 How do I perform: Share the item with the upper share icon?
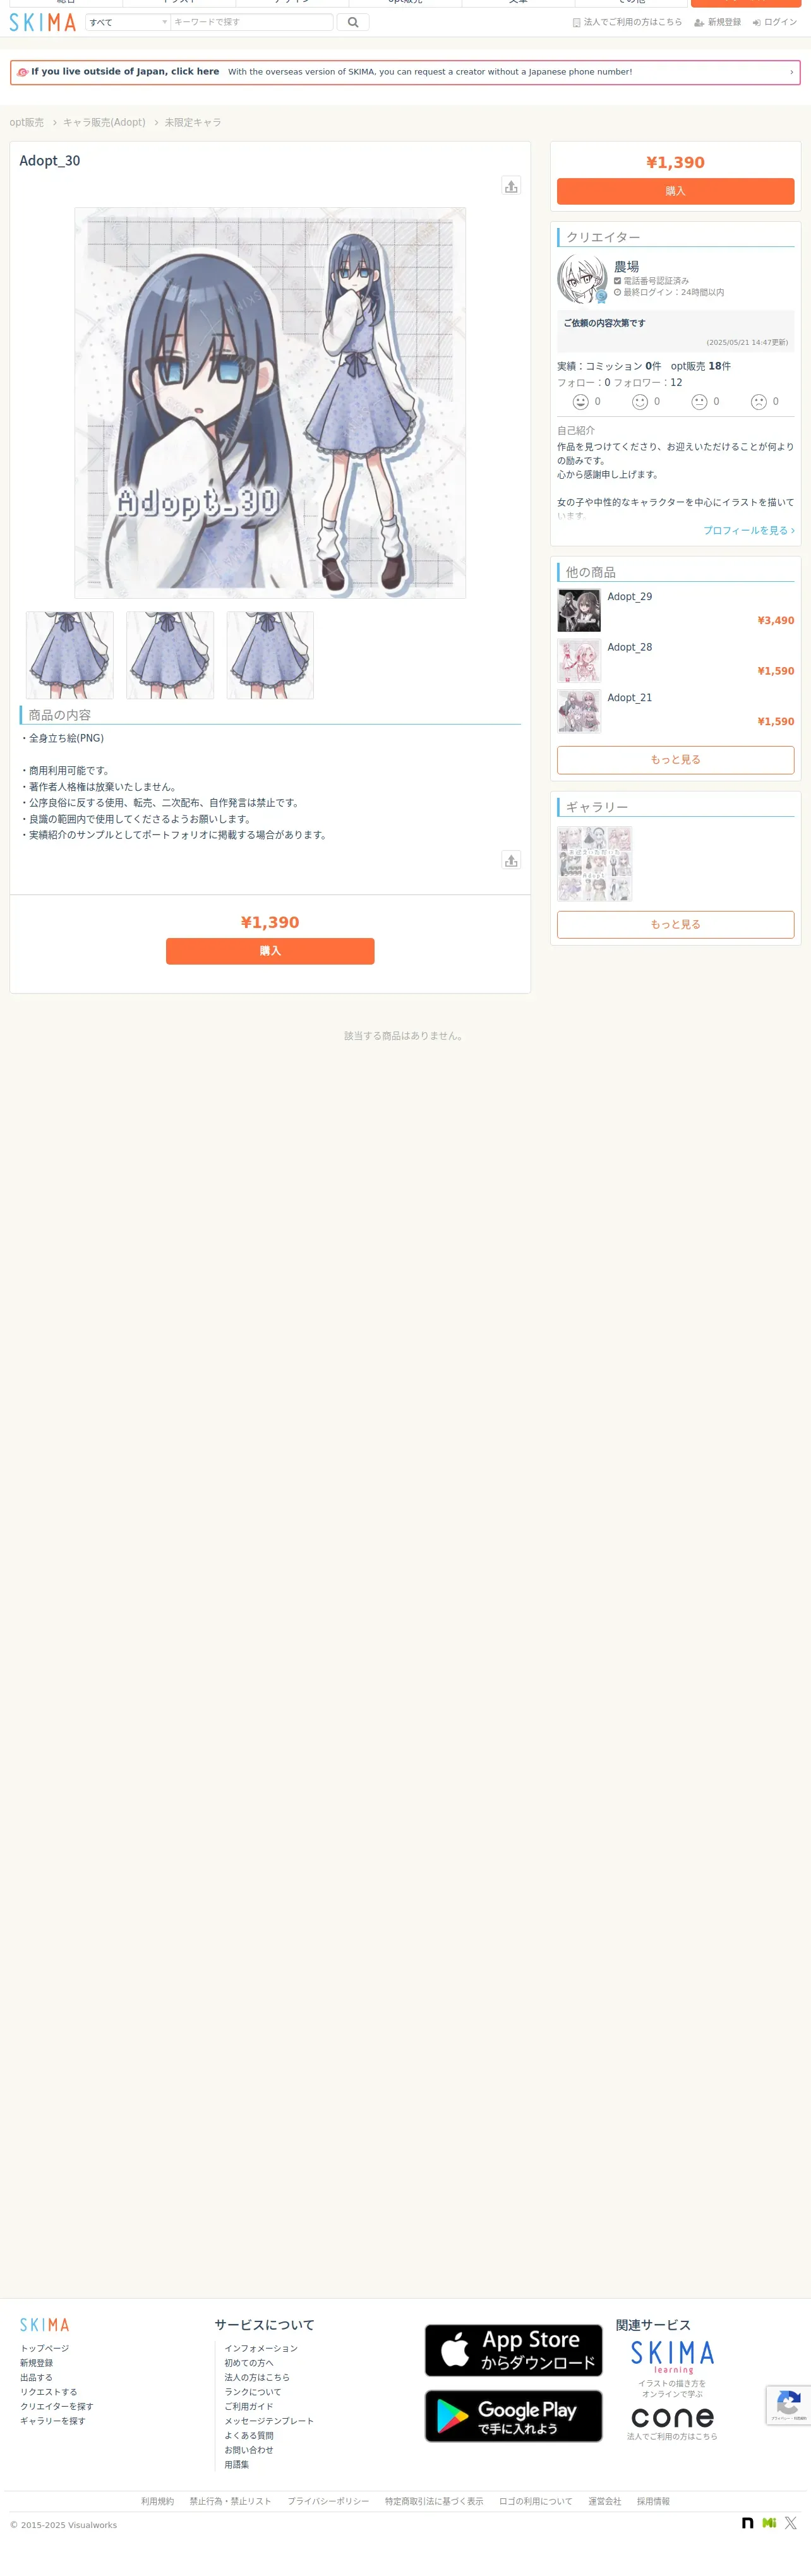(x=511, y=186)
